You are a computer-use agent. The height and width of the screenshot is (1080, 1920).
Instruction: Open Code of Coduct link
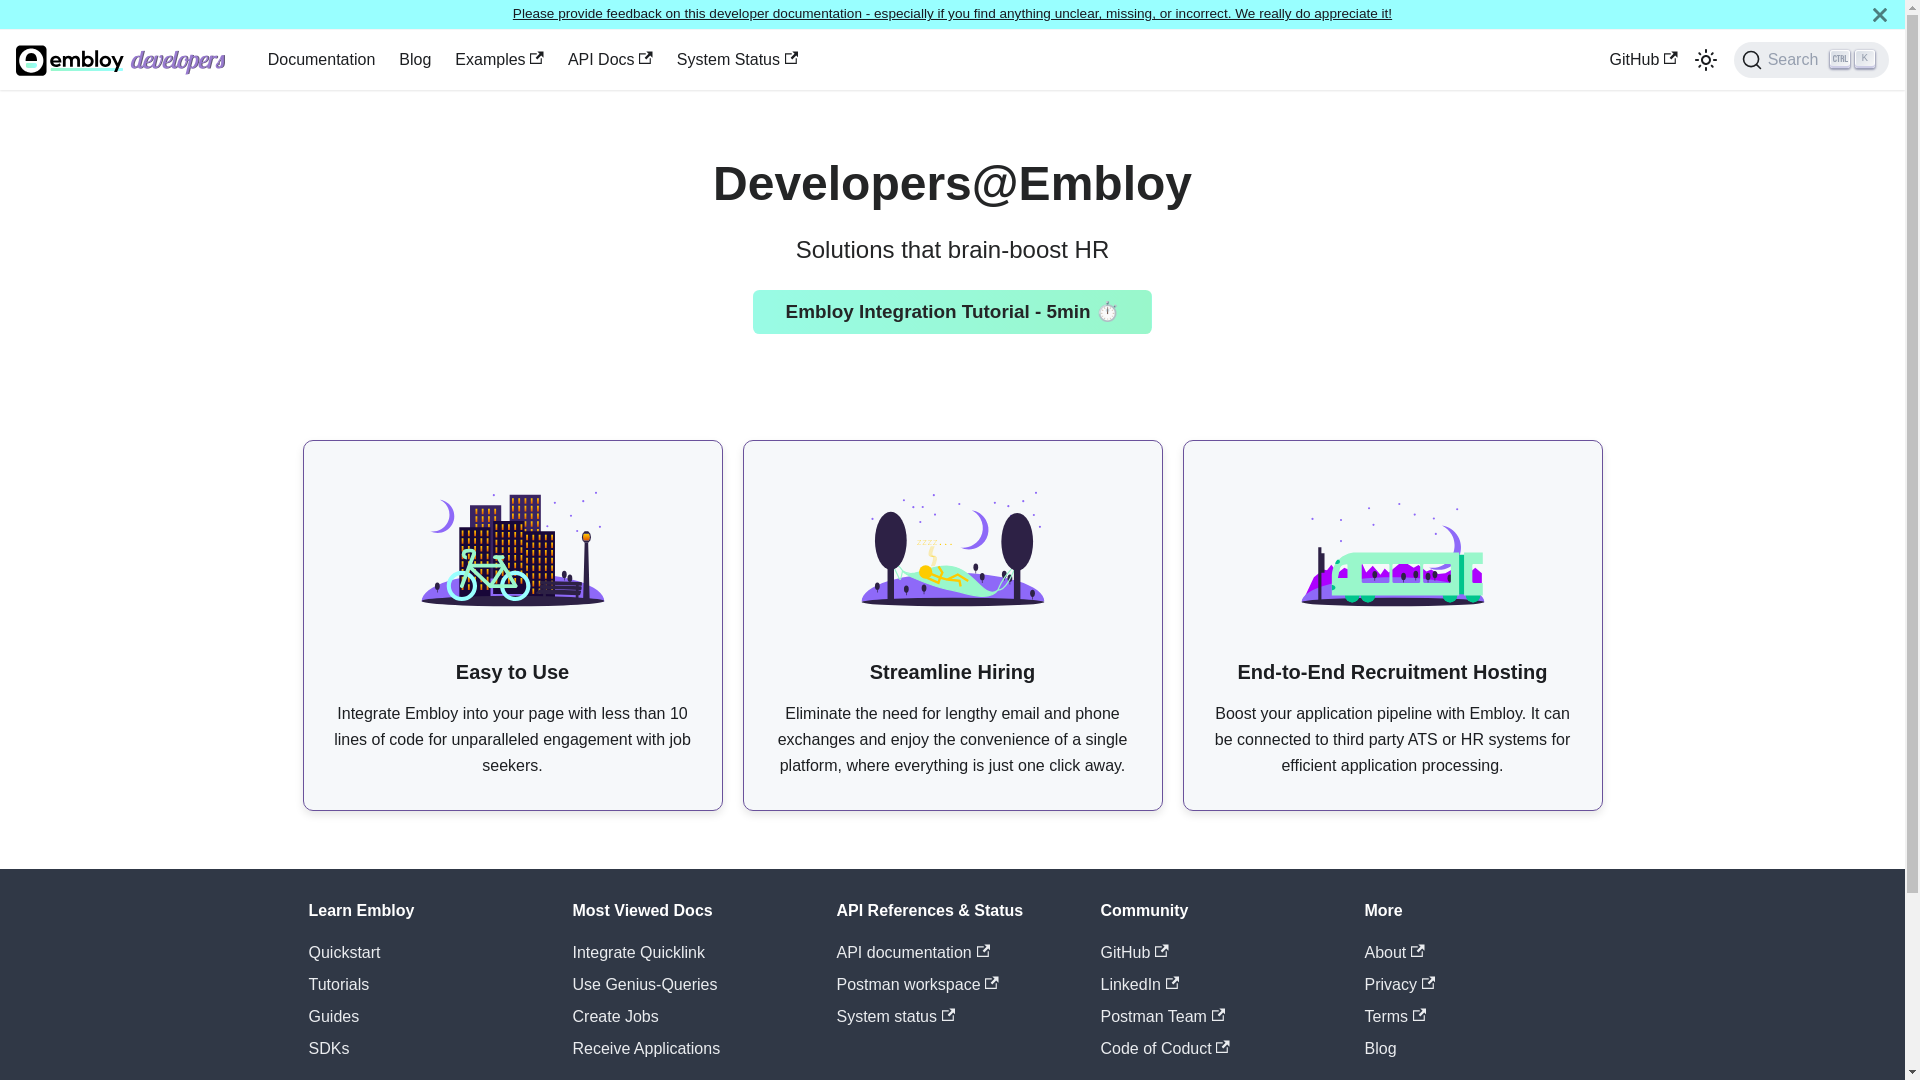(x=1165, y=1049)
